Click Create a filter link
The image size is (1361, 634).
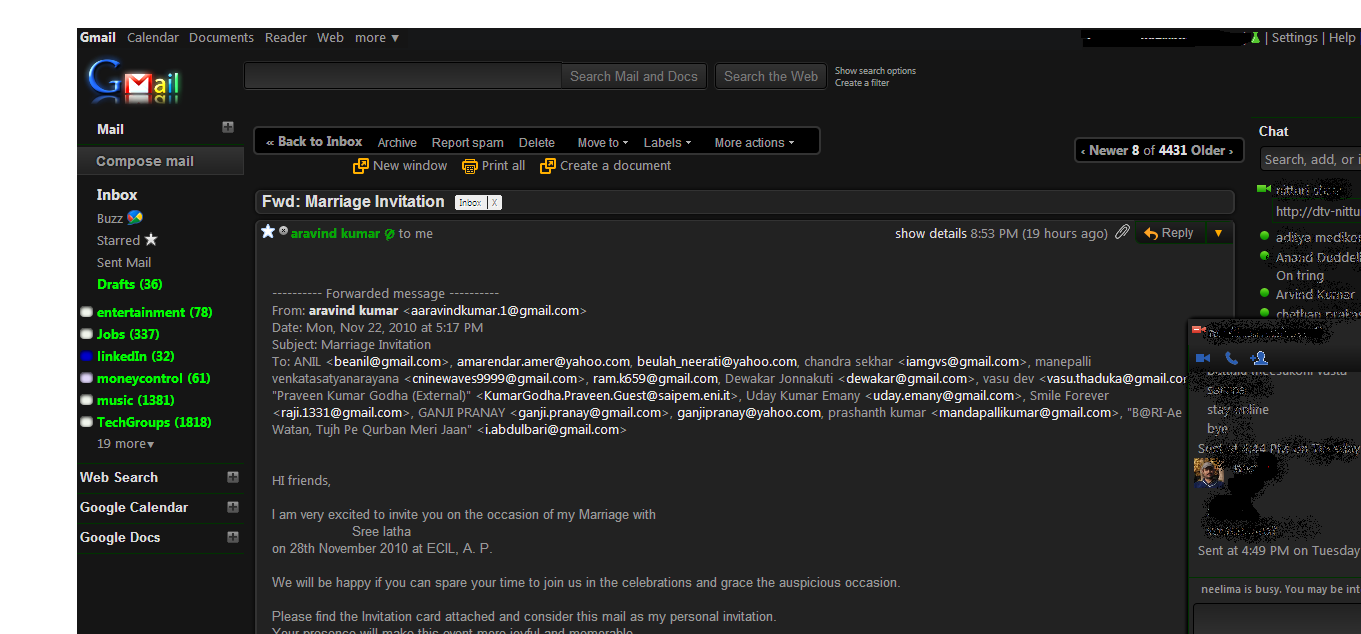click(862, 83)
